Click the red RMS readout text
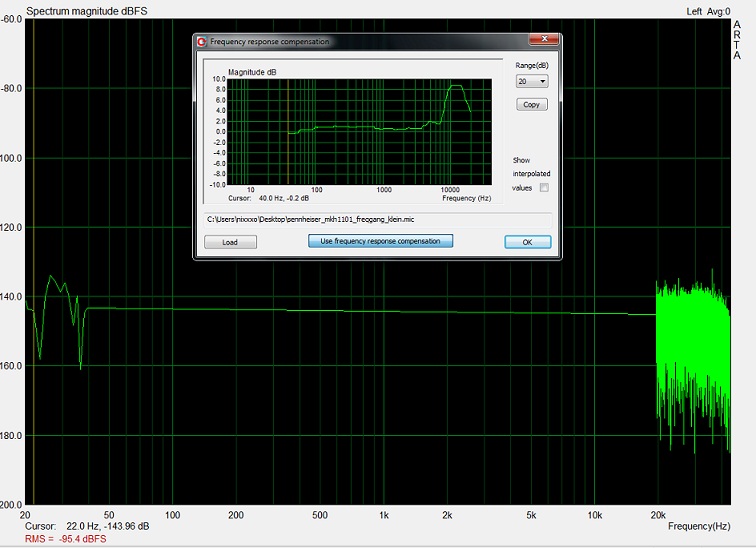 click(x=65, y=539)
